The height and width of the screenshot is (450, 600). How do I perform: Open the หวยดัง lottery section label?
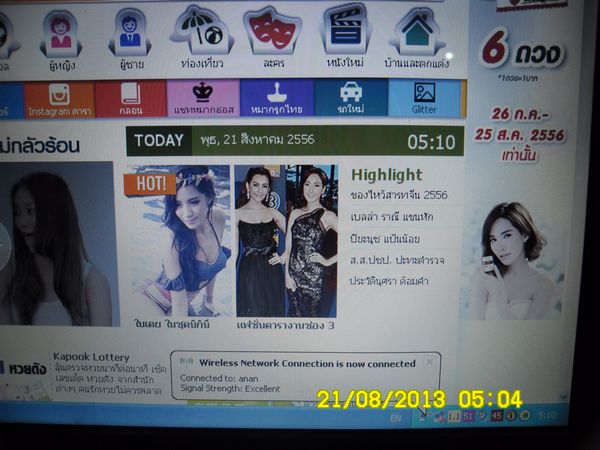(x=27, y=369)
